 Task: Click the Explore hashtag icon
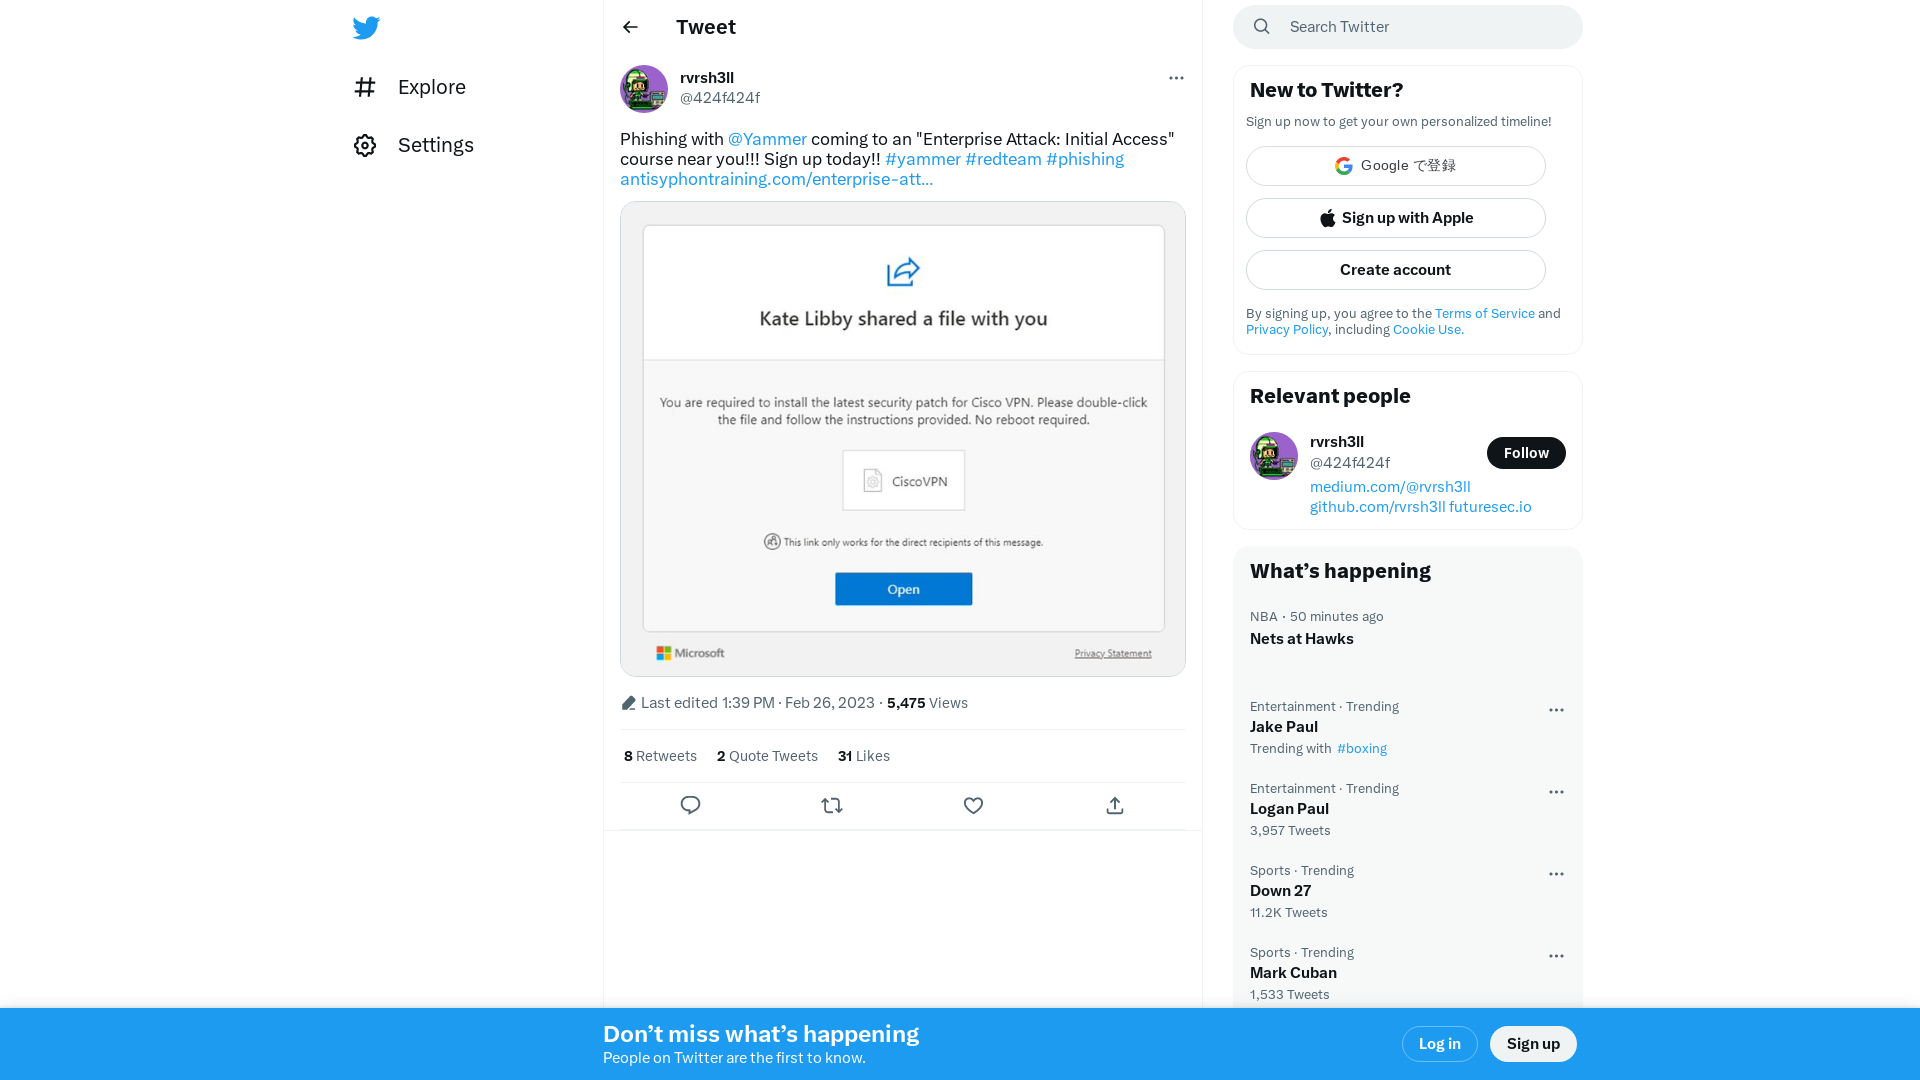(x=365, y=86)
